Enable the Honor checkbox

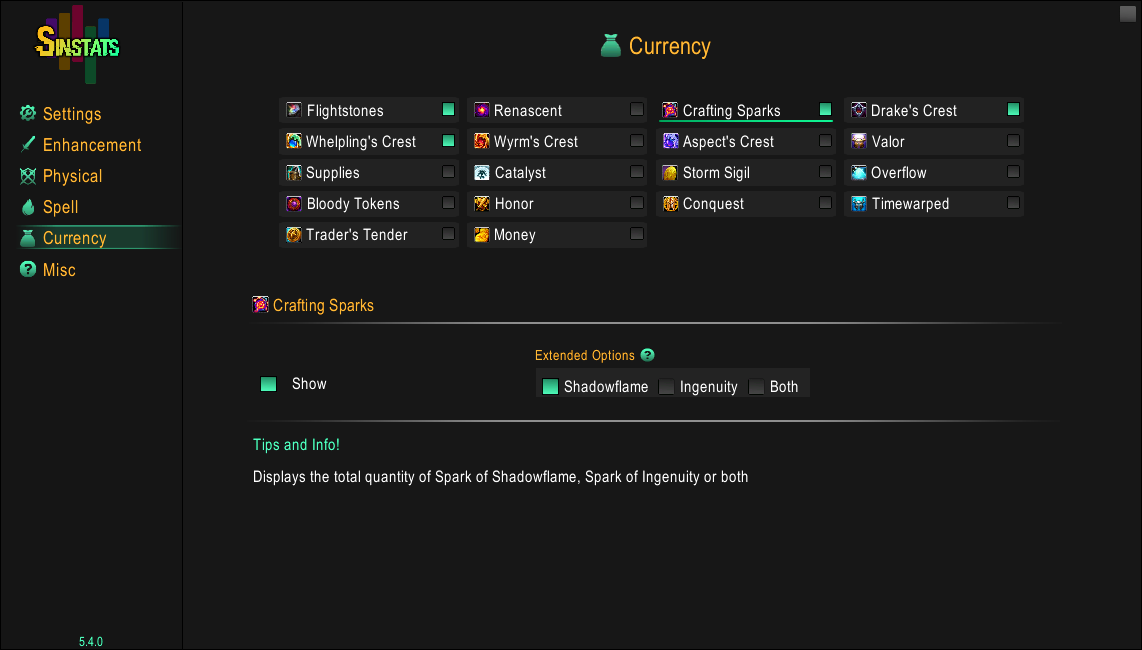point(637,203)
